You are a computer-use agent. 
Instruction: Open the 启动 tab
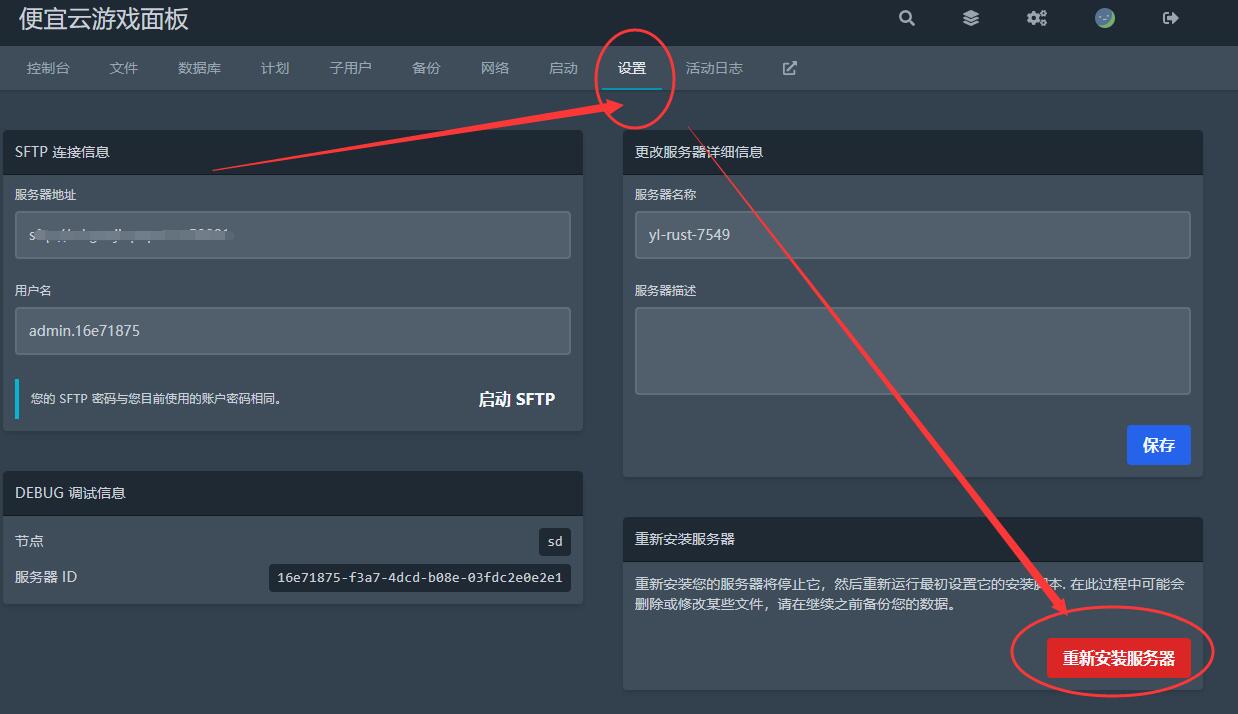point(563,68)
